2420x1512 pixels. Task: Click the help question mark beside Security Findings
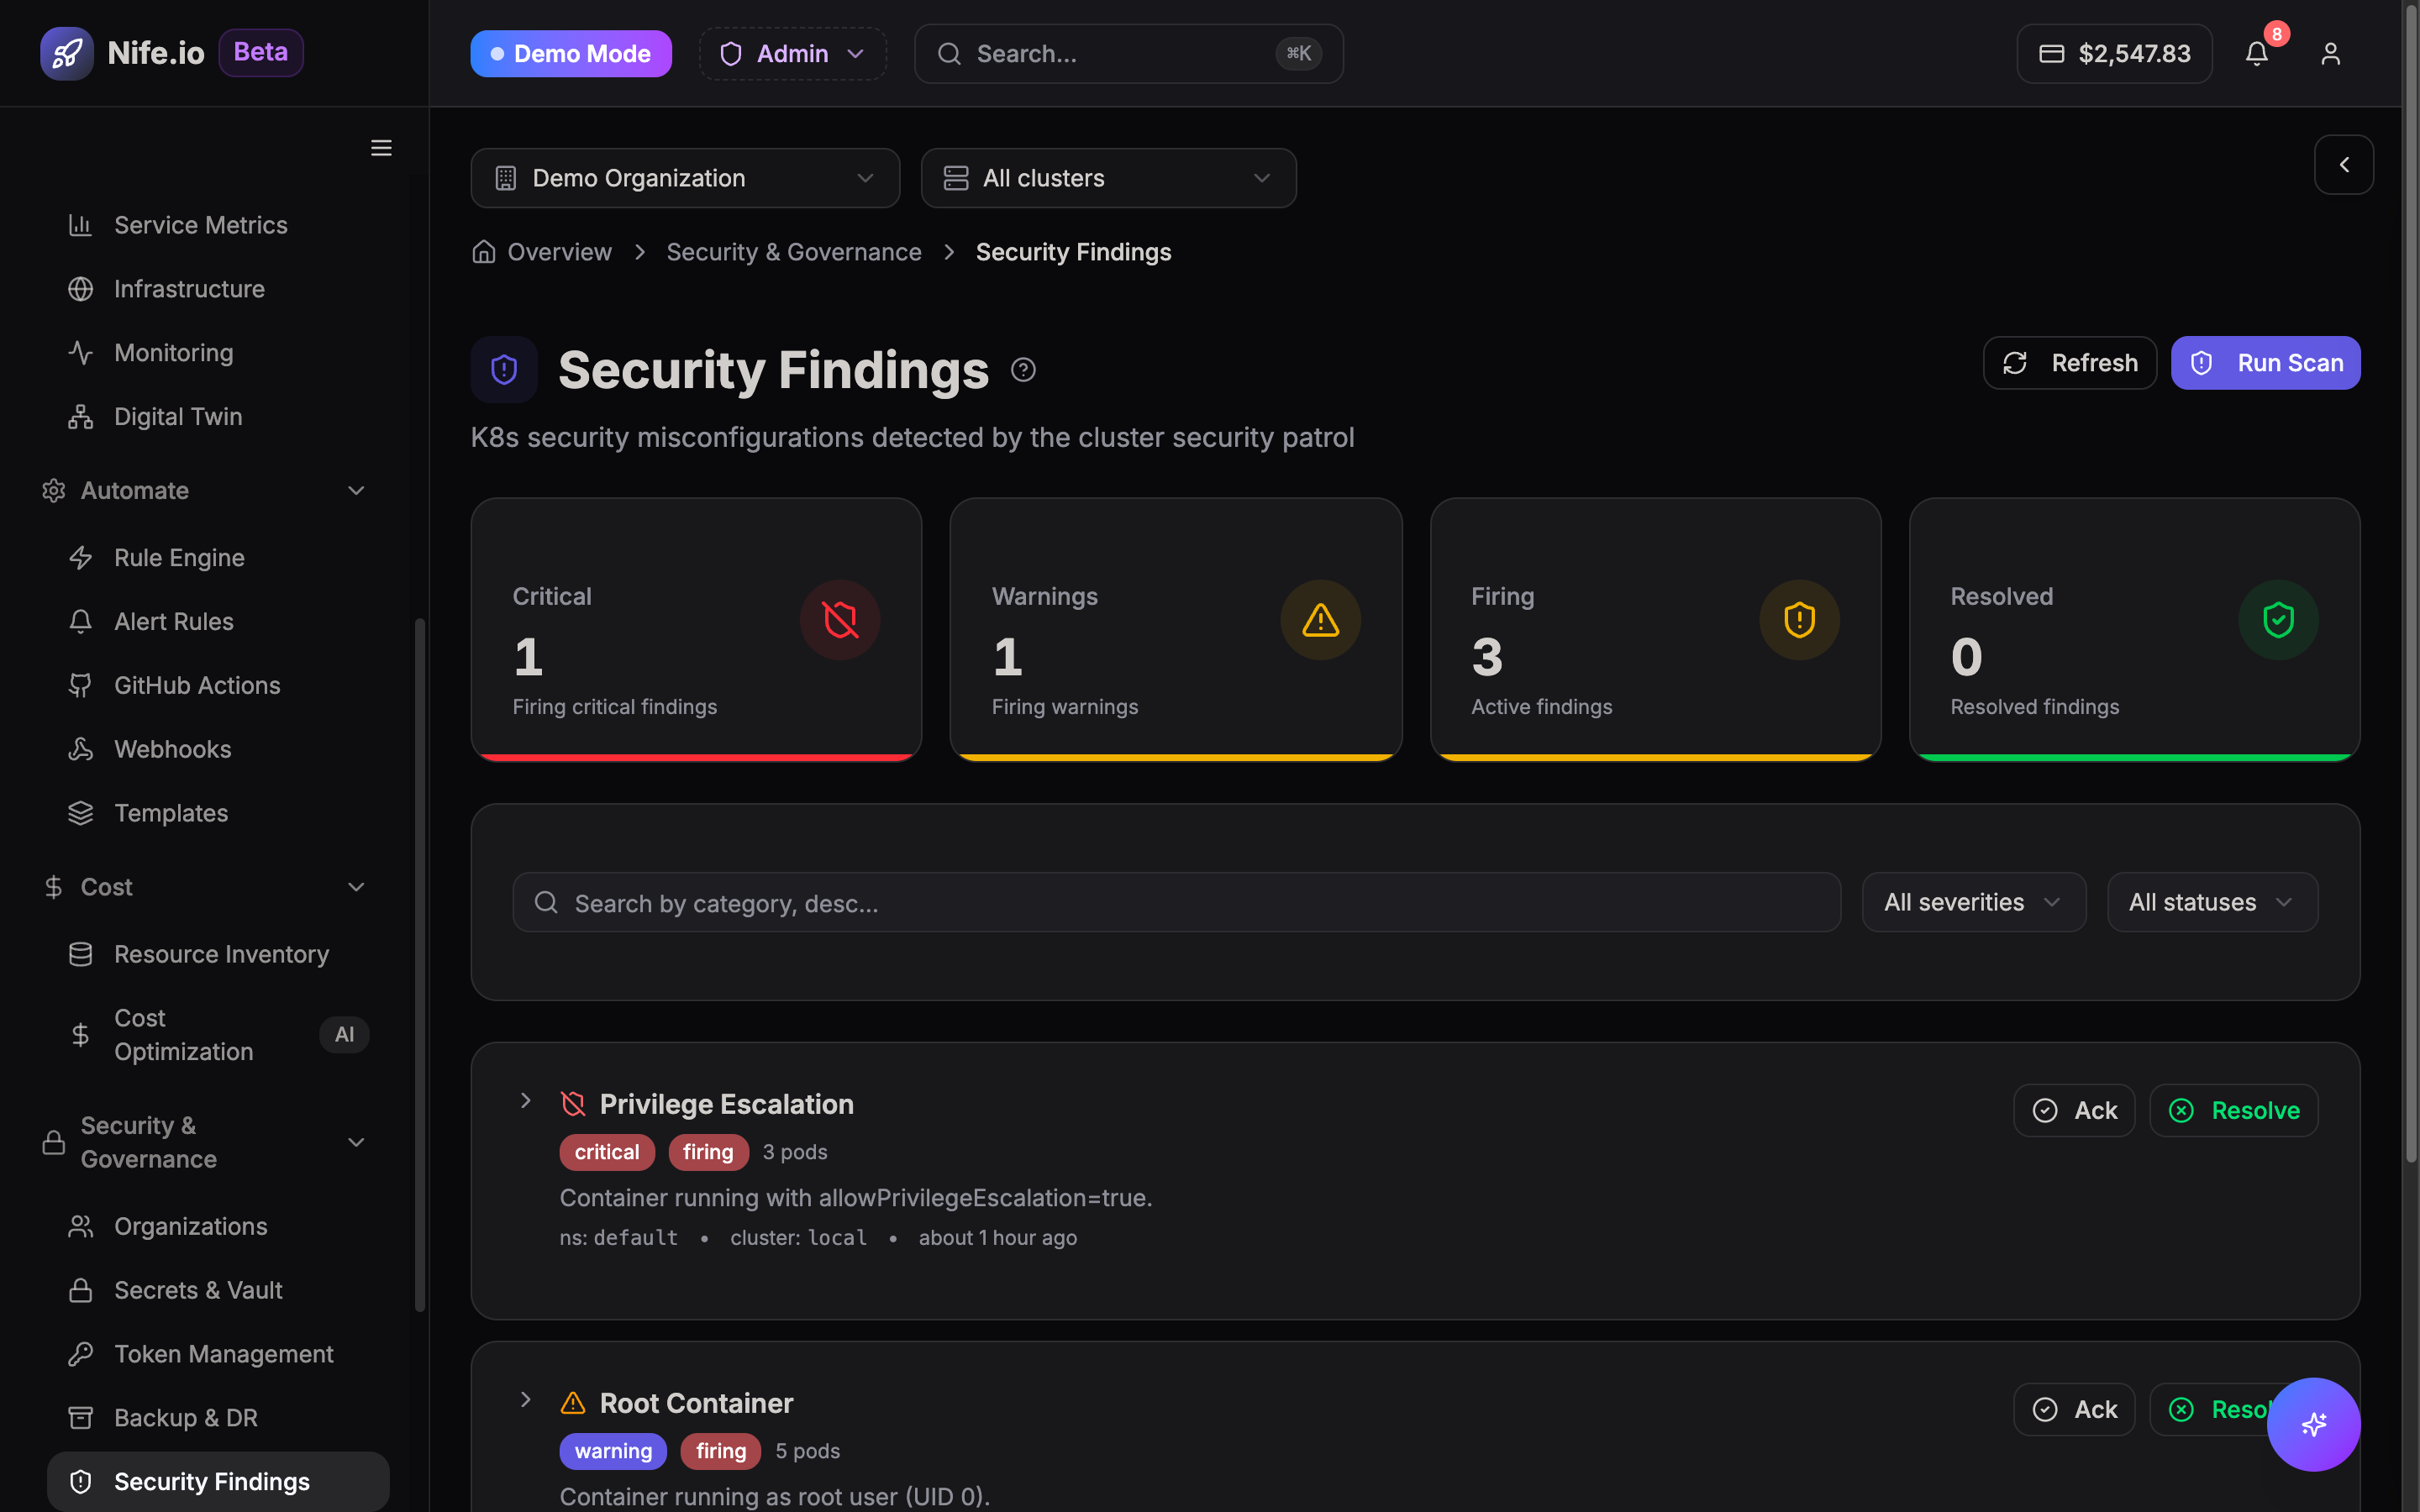[x=1023, y=370]
